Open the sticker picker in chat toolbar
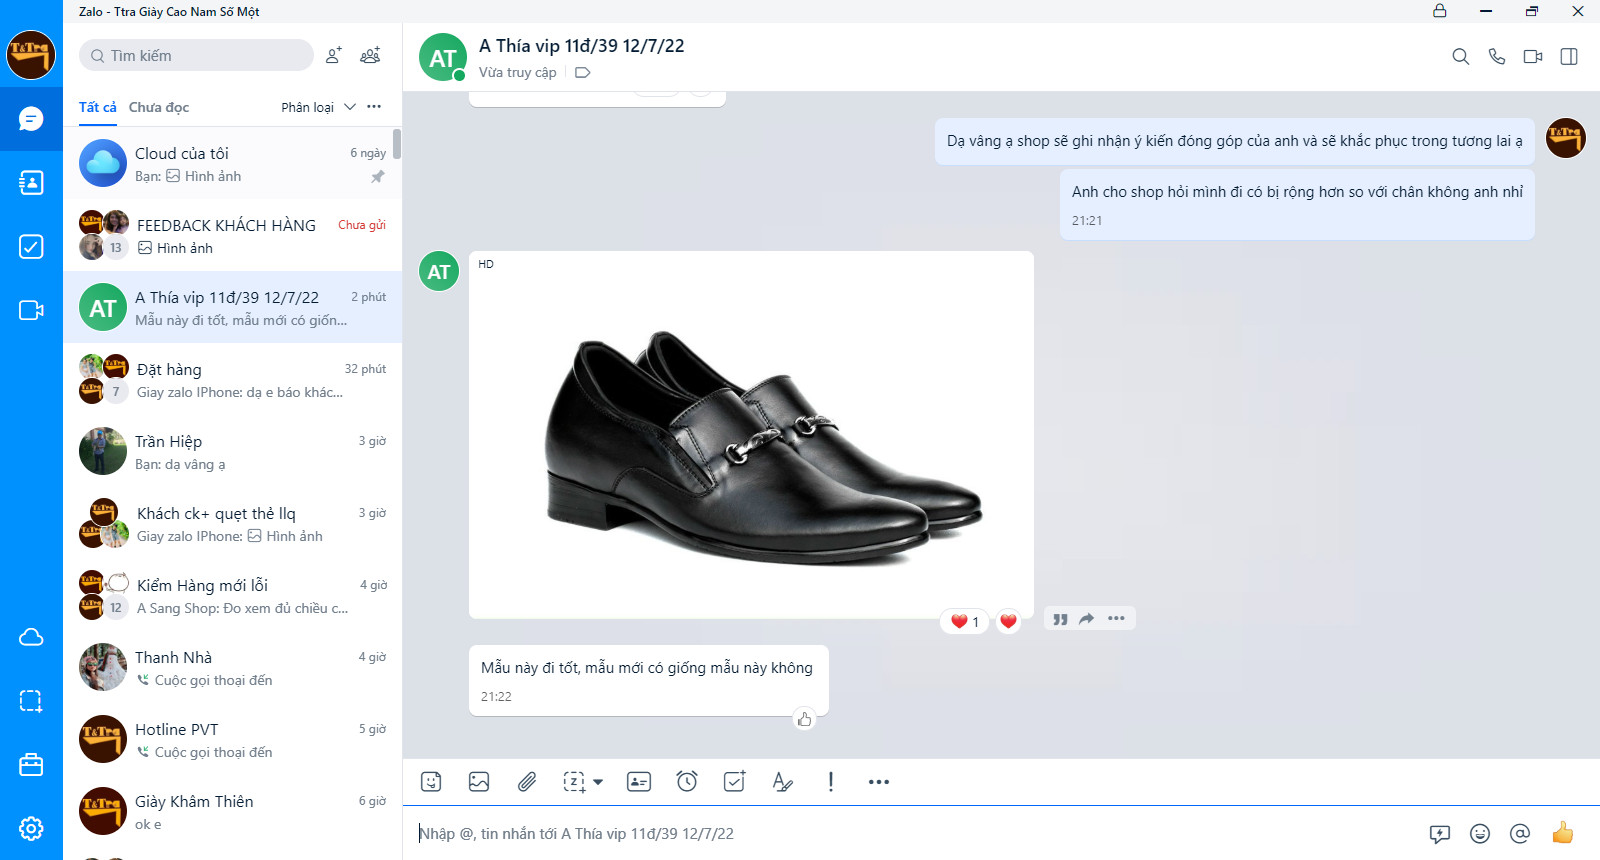This screenshot has height=860, width=1600. click(431, 782)
